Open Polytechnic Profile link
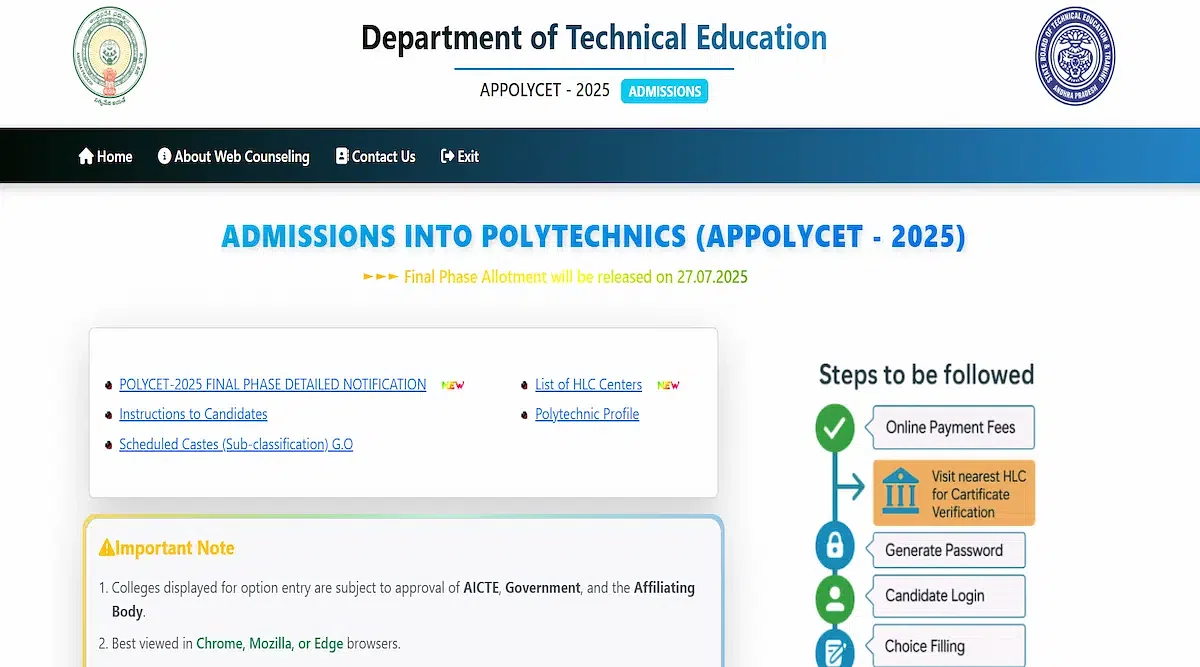 (587, 414)
